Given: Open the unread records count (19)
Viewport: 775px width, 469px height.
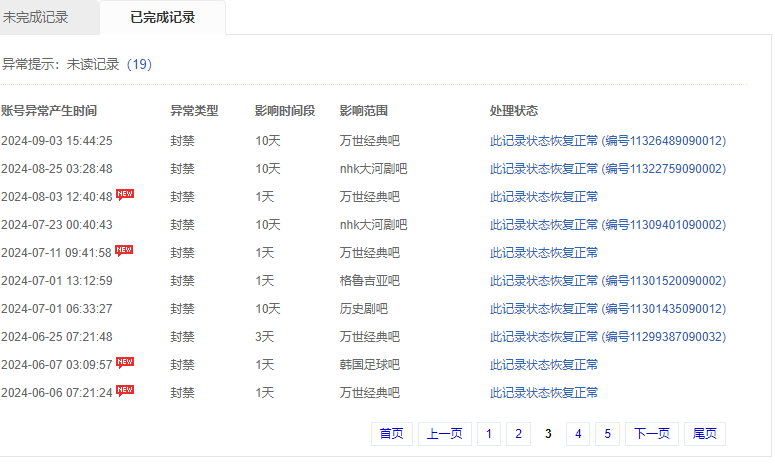Looking at the screenshot, I should (x=139, y=64).
